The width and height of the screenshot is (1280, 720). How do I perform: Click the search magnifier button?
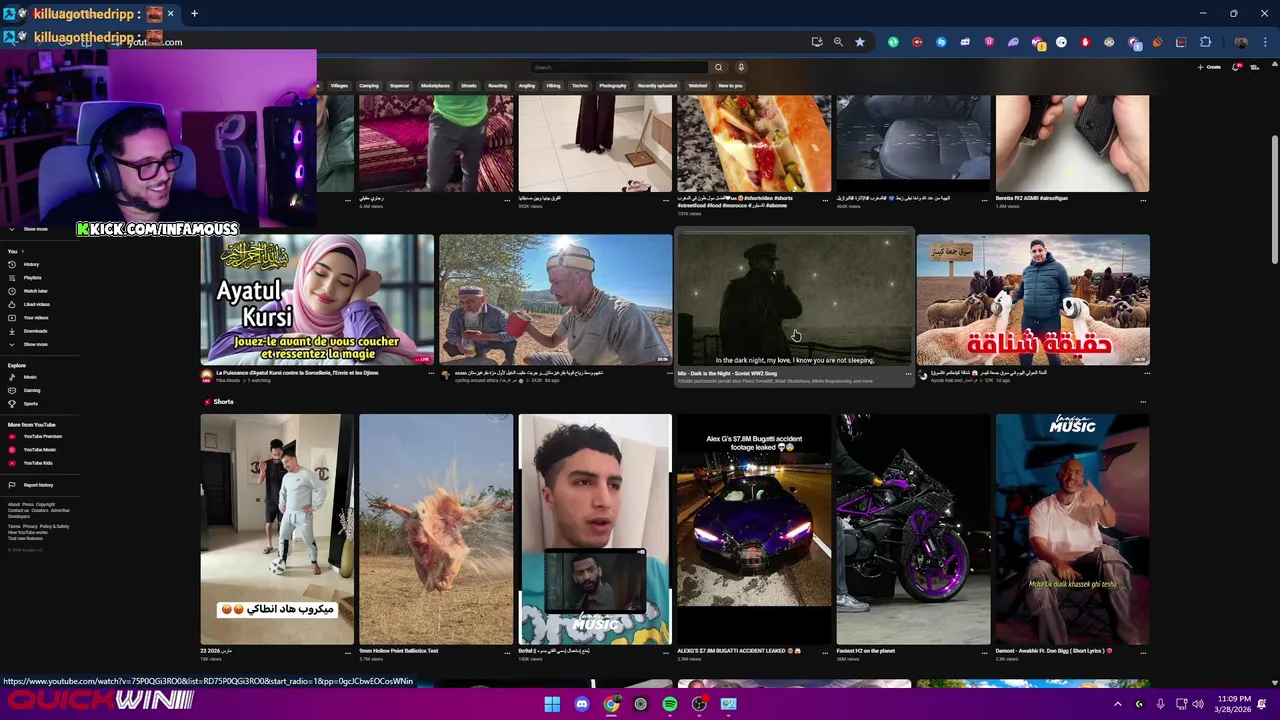(718, 67)
